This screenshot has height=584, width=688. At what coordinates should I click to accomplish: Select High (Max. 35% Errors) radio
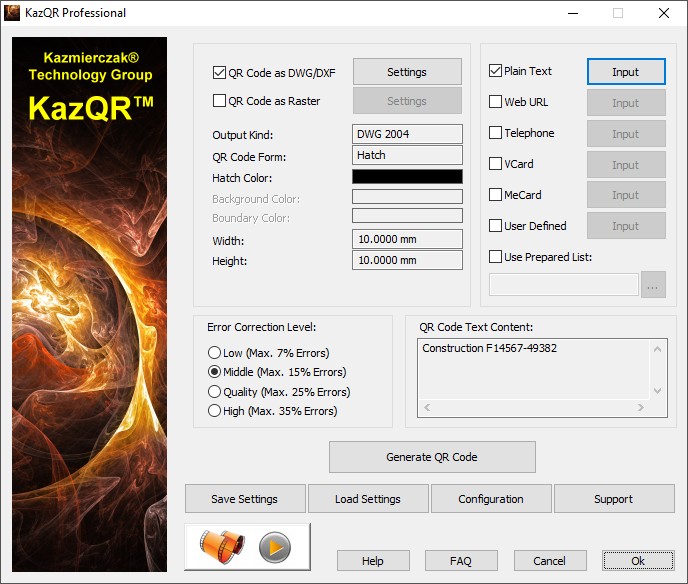coord(214,411)
